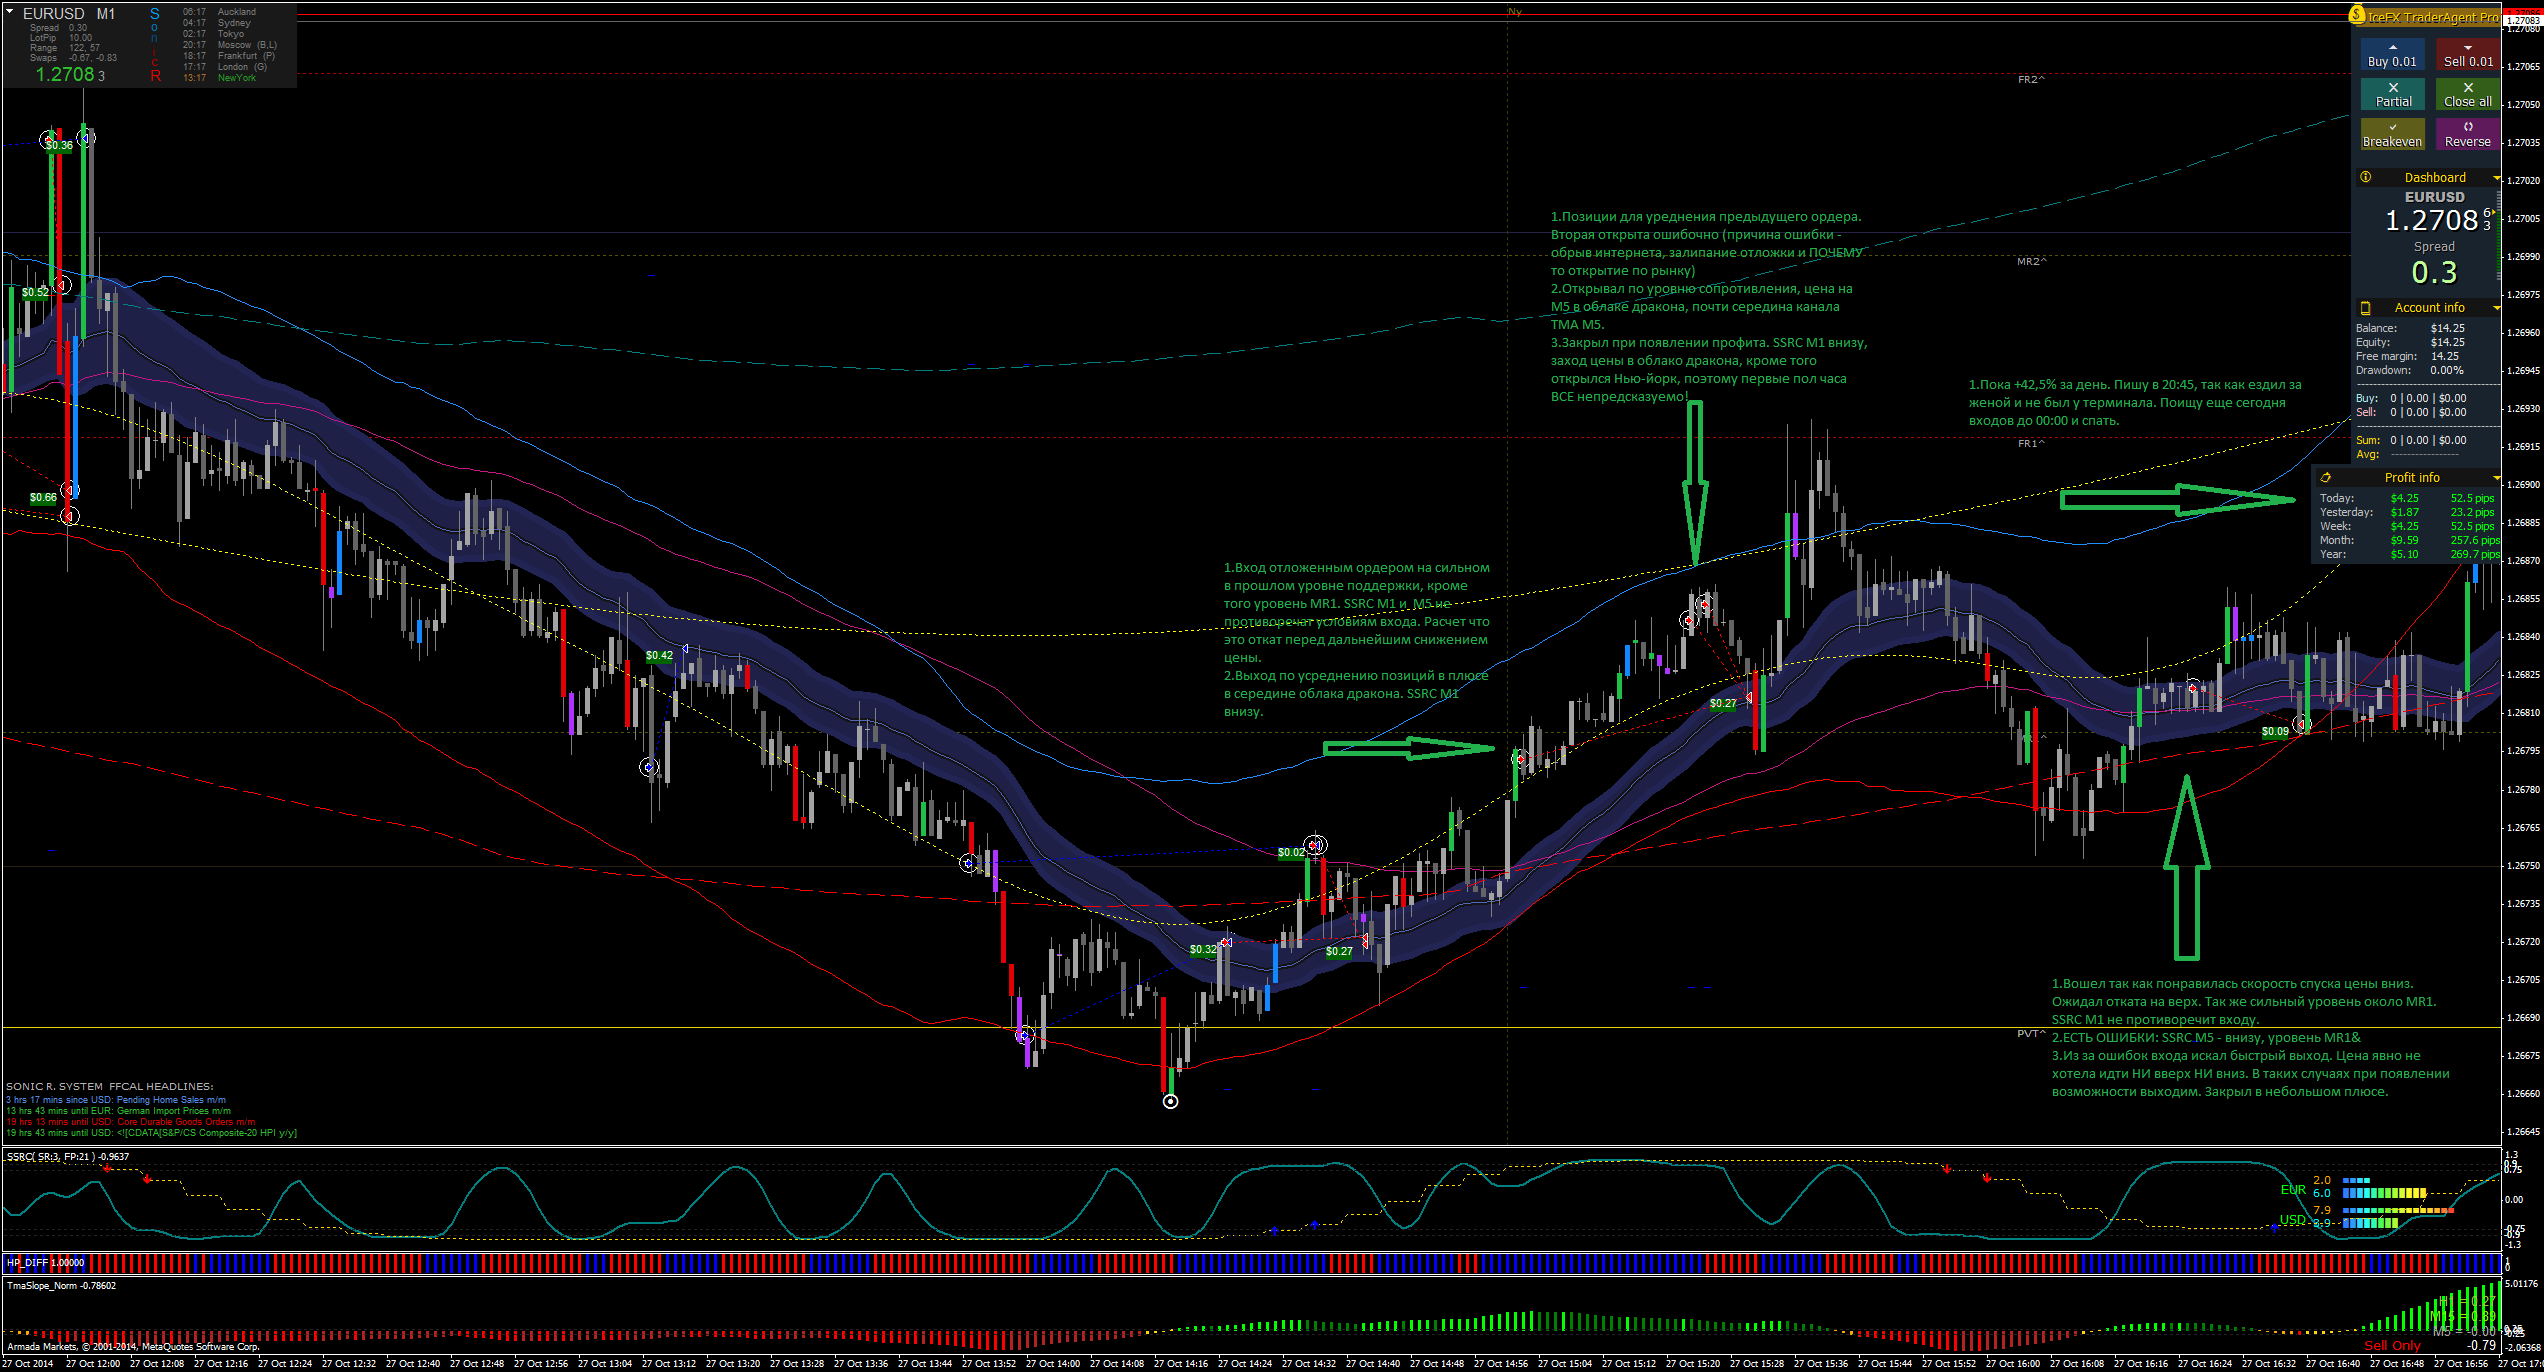Click the NewYork session time row

coord(219,78)
